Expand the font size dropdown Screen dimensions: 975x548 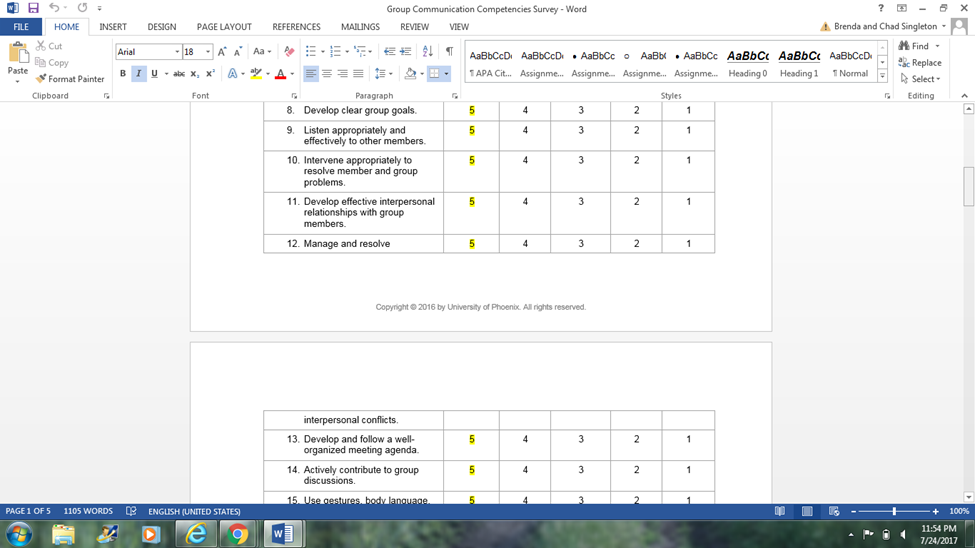(208, 52)
